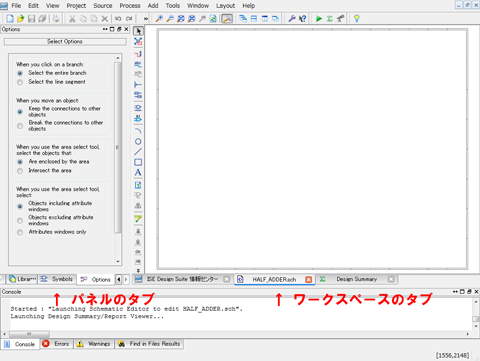Switch to the Symbols panel tab
The image size is (480, 361).
coord(57,279)
